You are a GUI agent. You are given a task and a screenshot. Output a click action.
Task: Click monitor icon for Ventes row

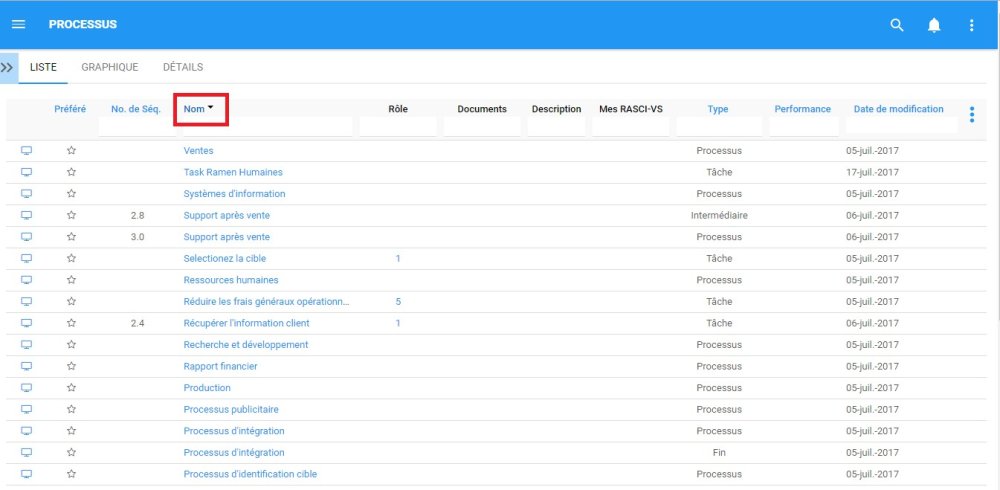point(26,151)
